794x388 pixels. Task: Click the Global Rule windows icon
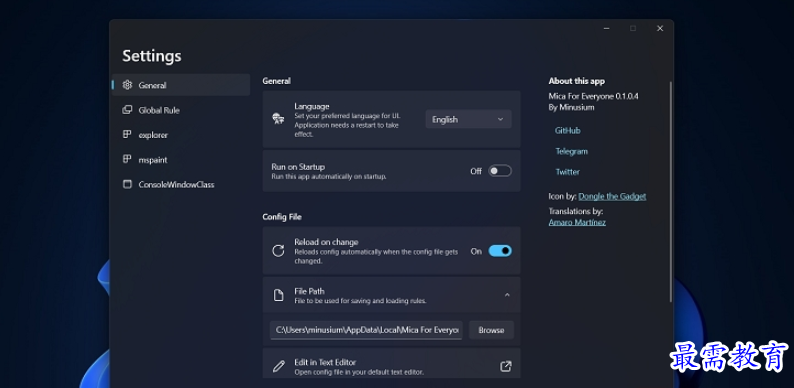127,110
